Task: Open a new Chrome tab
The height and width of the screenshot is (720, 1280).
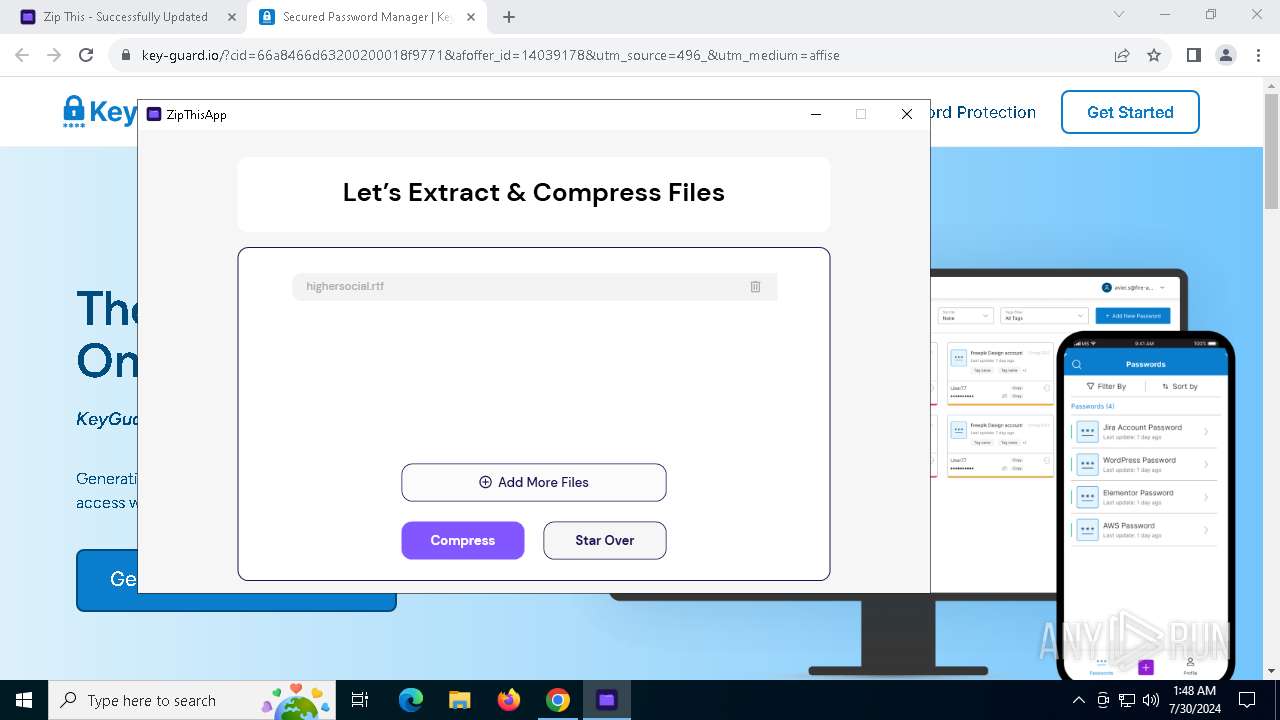Action: (x=509, y=17)
